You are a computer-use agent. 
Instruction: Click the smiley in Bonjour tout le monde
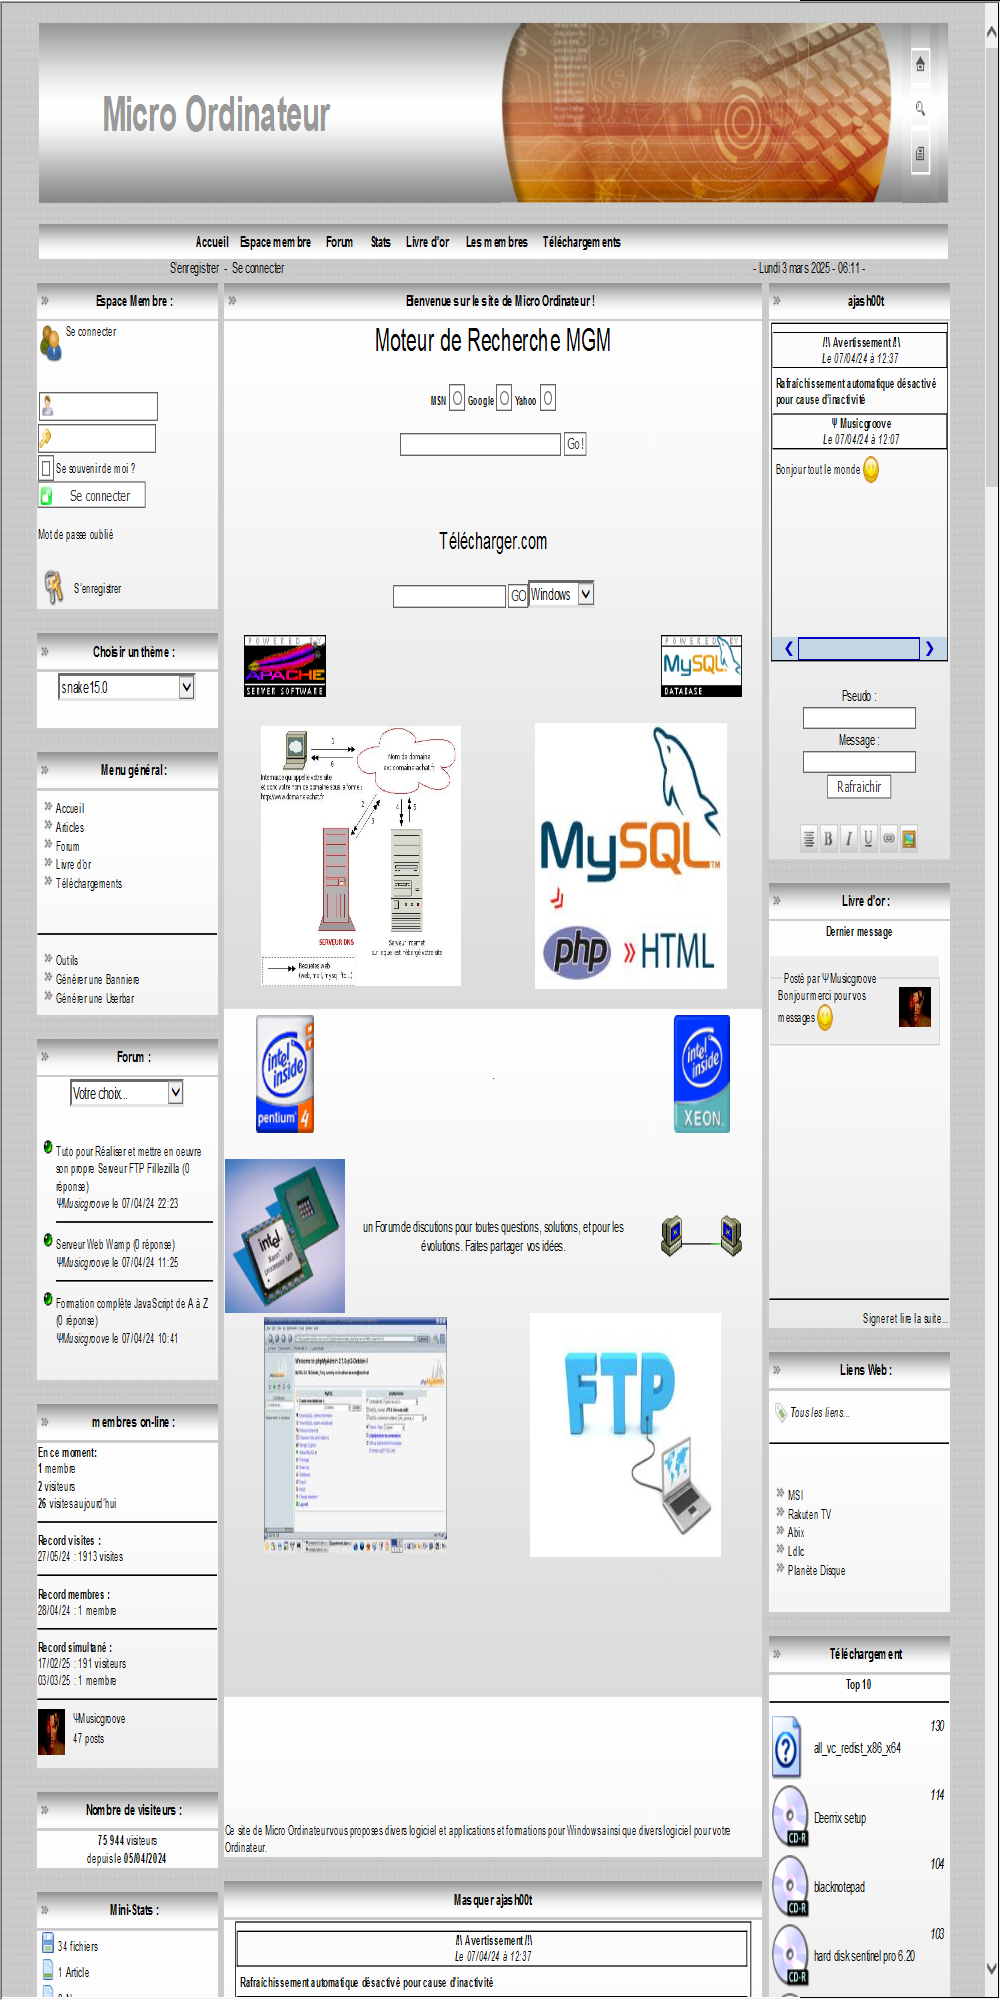pos(871,470)
